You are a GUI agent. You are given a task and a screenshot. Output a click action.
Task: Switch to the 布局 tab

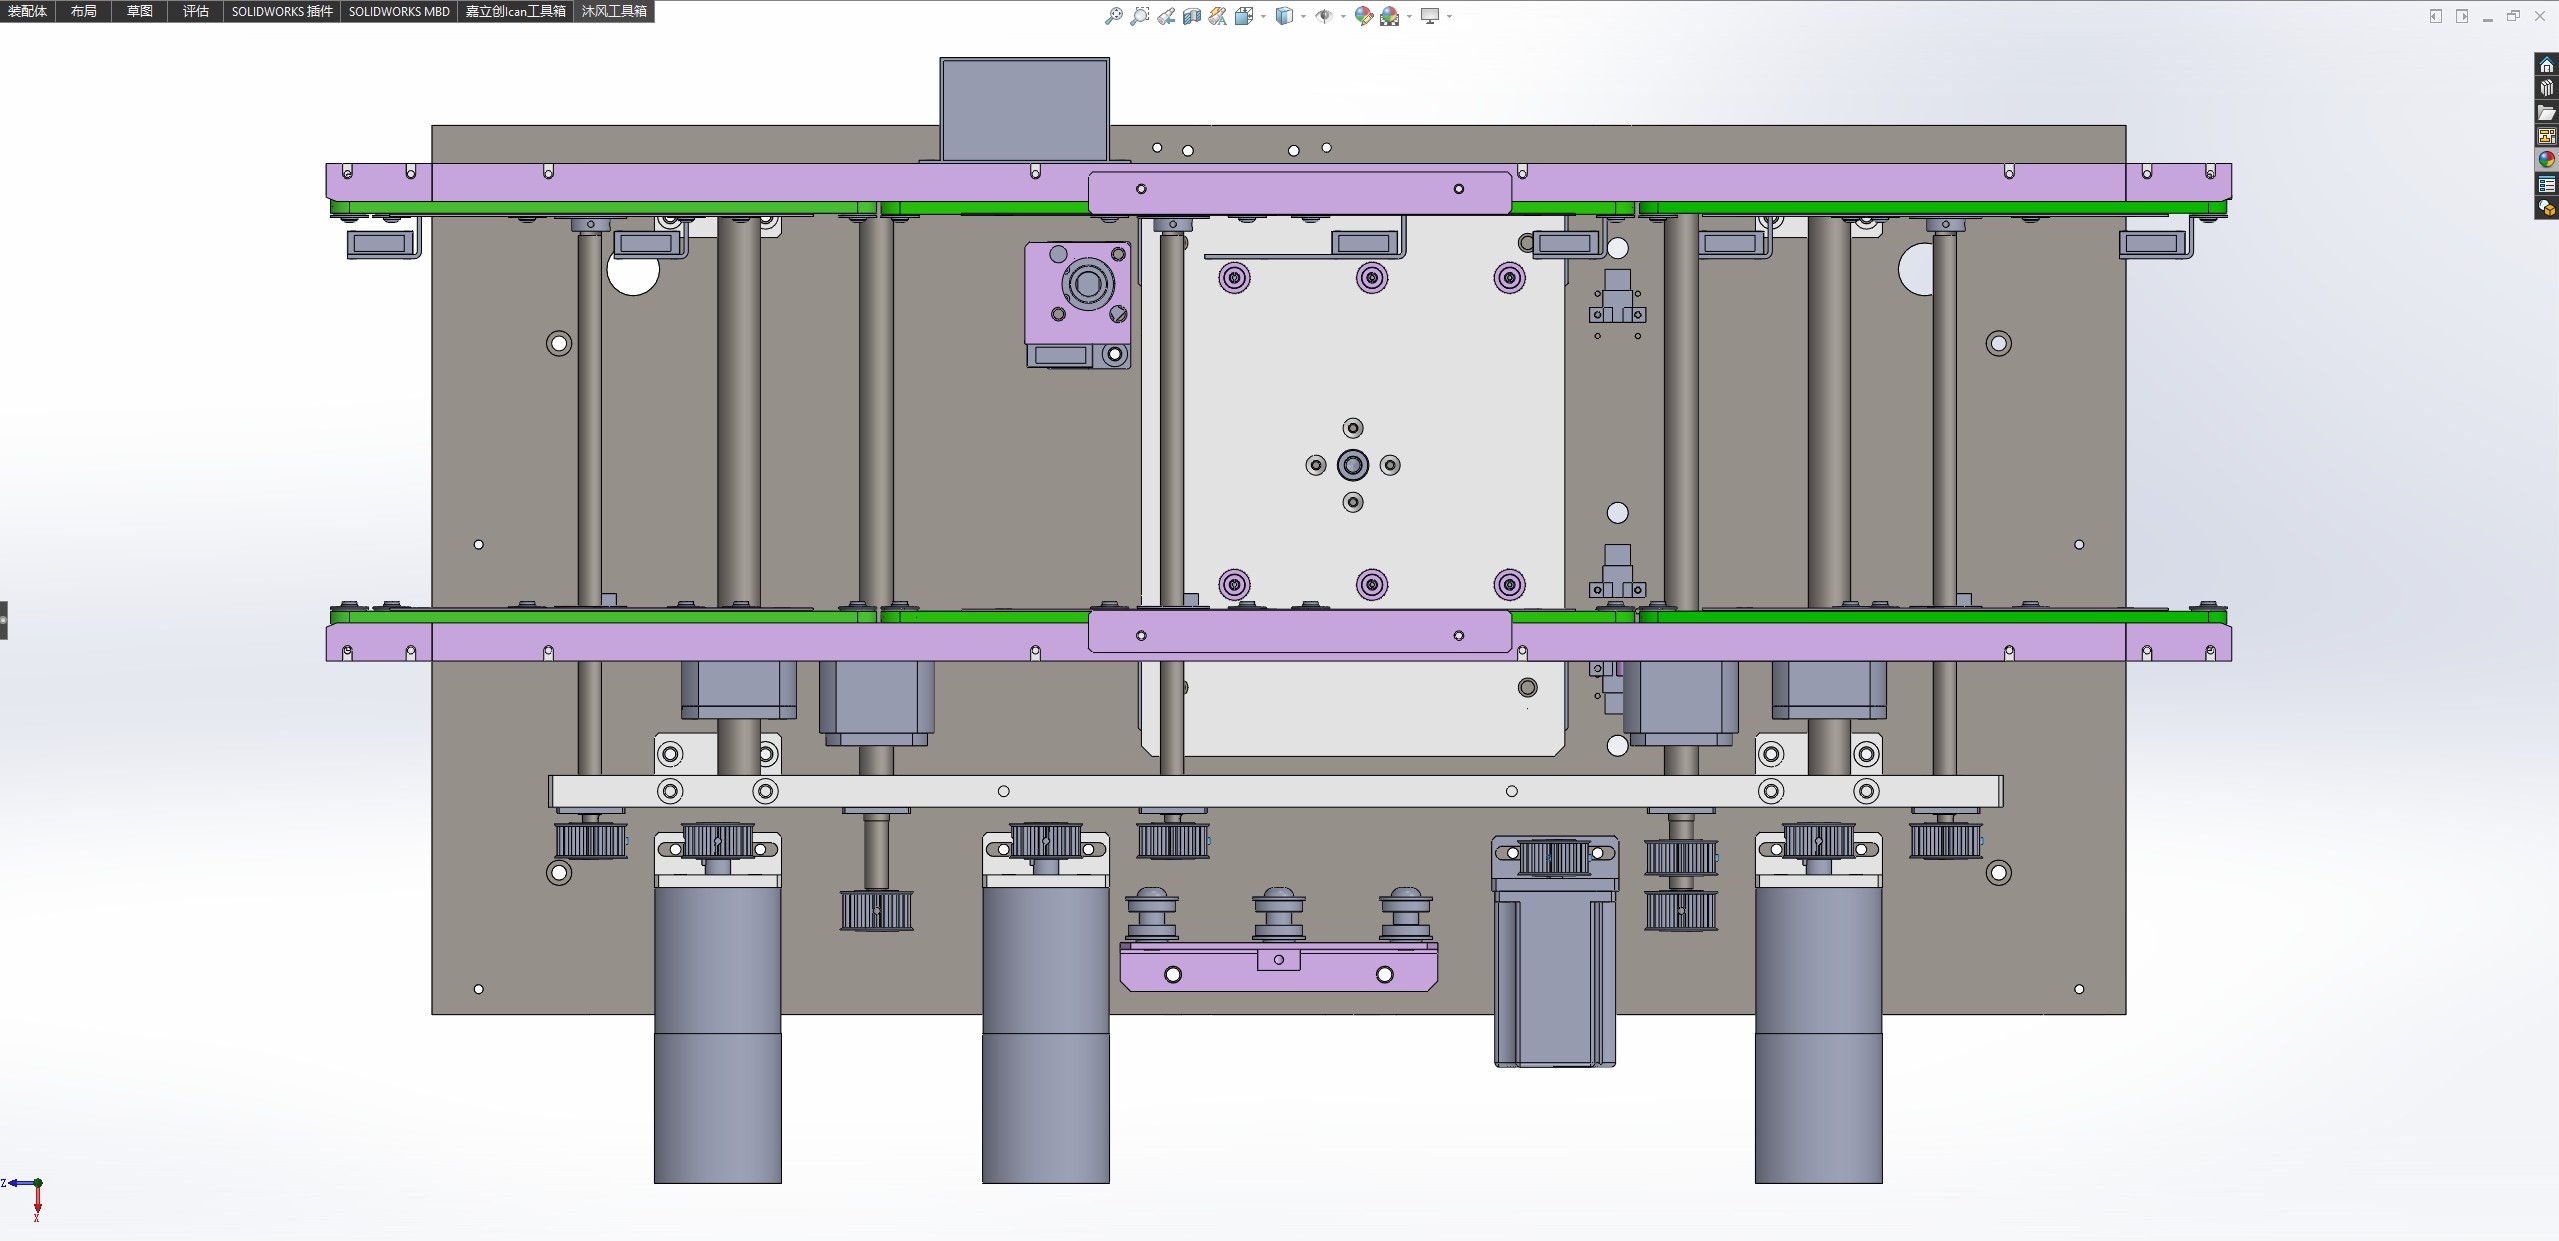coord(84,11)
